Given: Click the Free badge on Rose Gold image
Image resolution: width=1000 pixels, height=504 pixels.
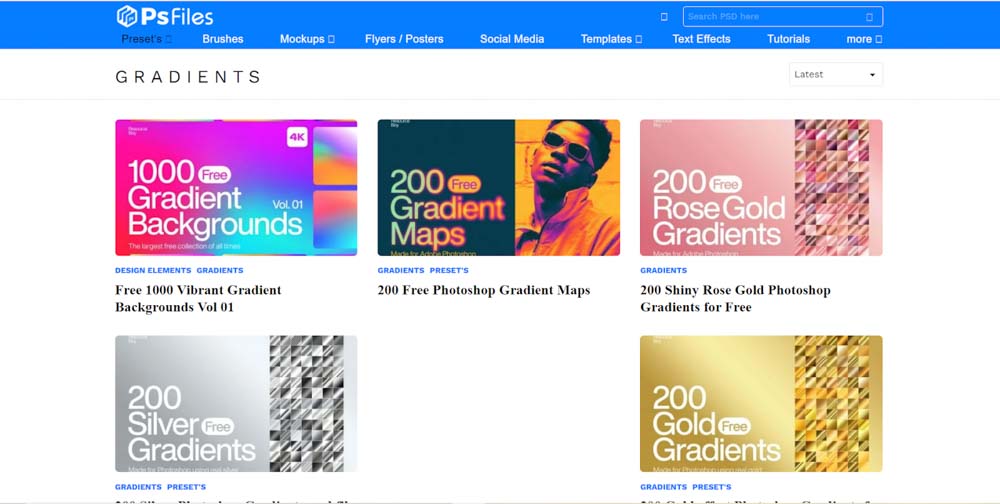Looking at the screenshot, I should (x=726, y=185).
